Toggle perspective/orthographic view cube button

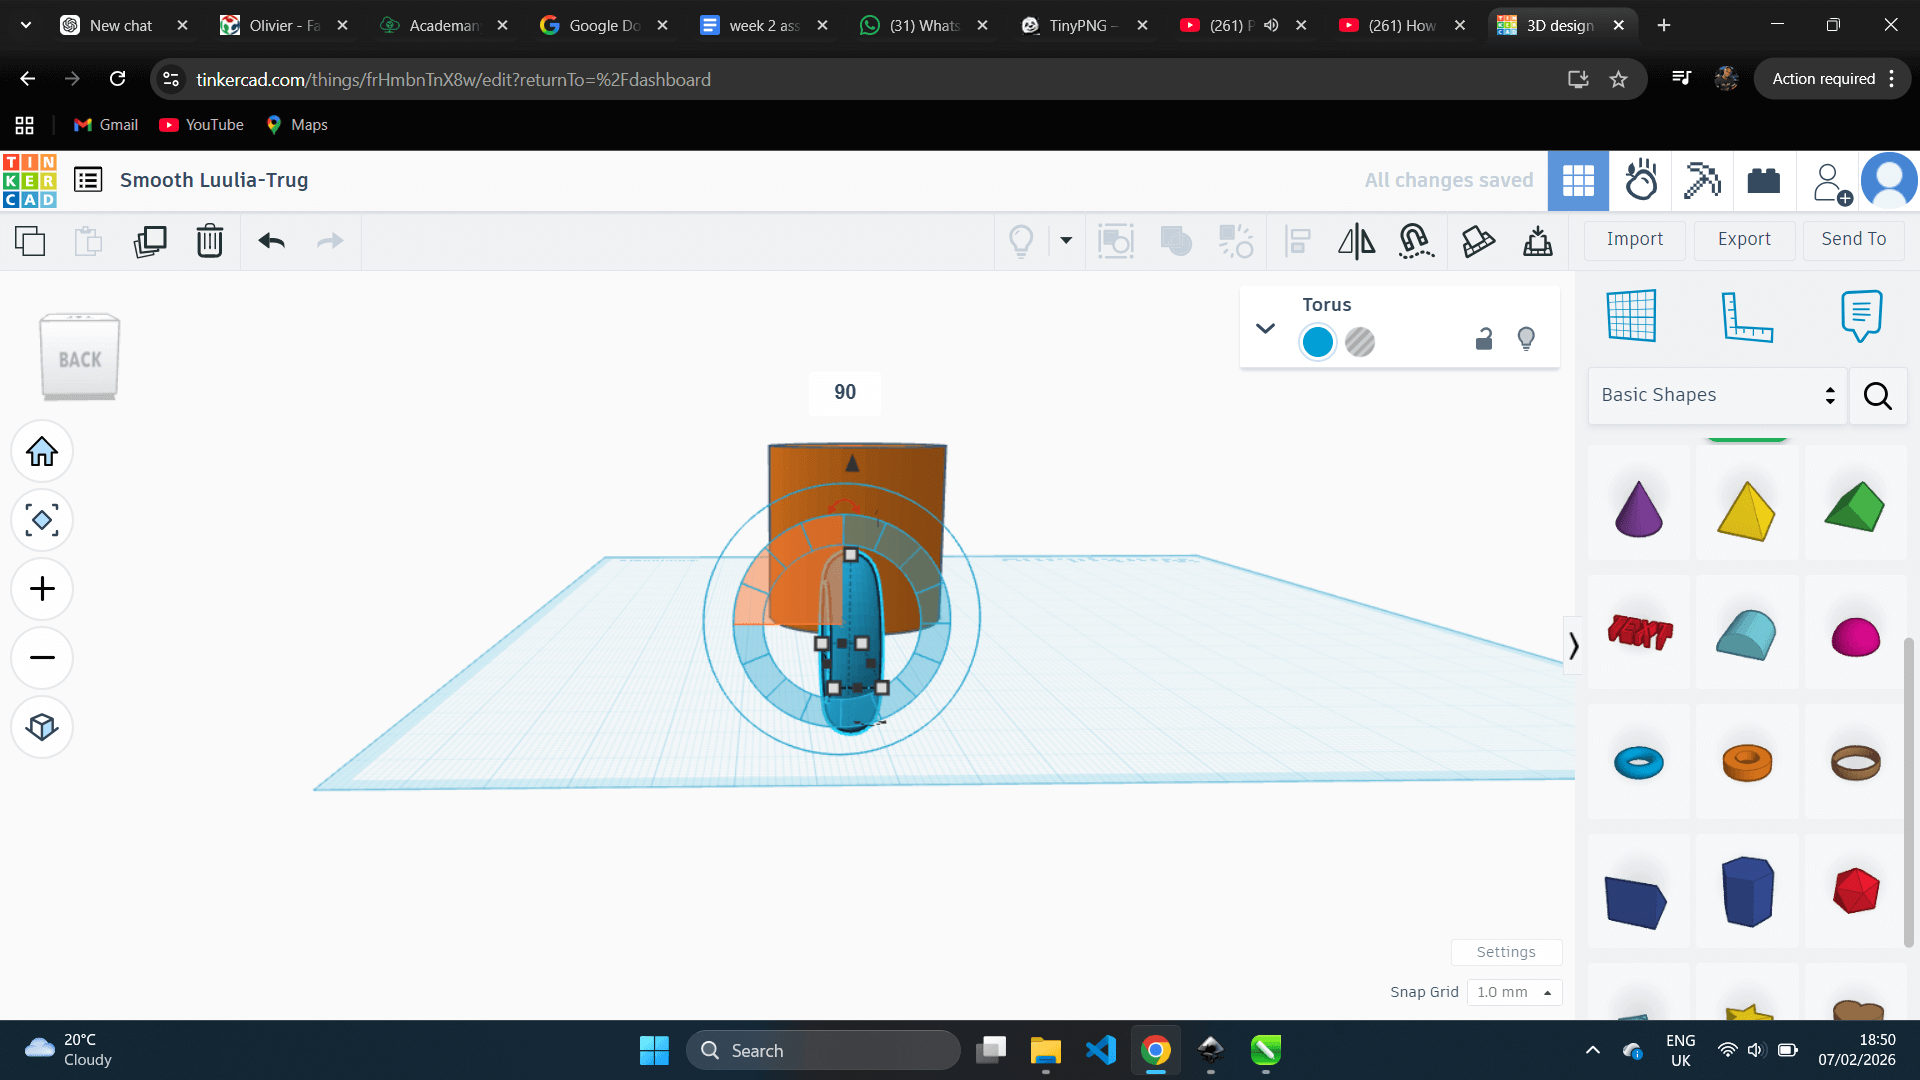click(x=42, y=727)
